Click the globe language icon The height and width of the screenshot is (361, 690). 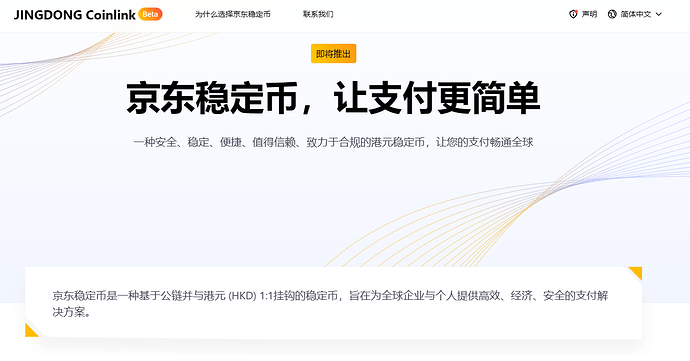[612, 14]
